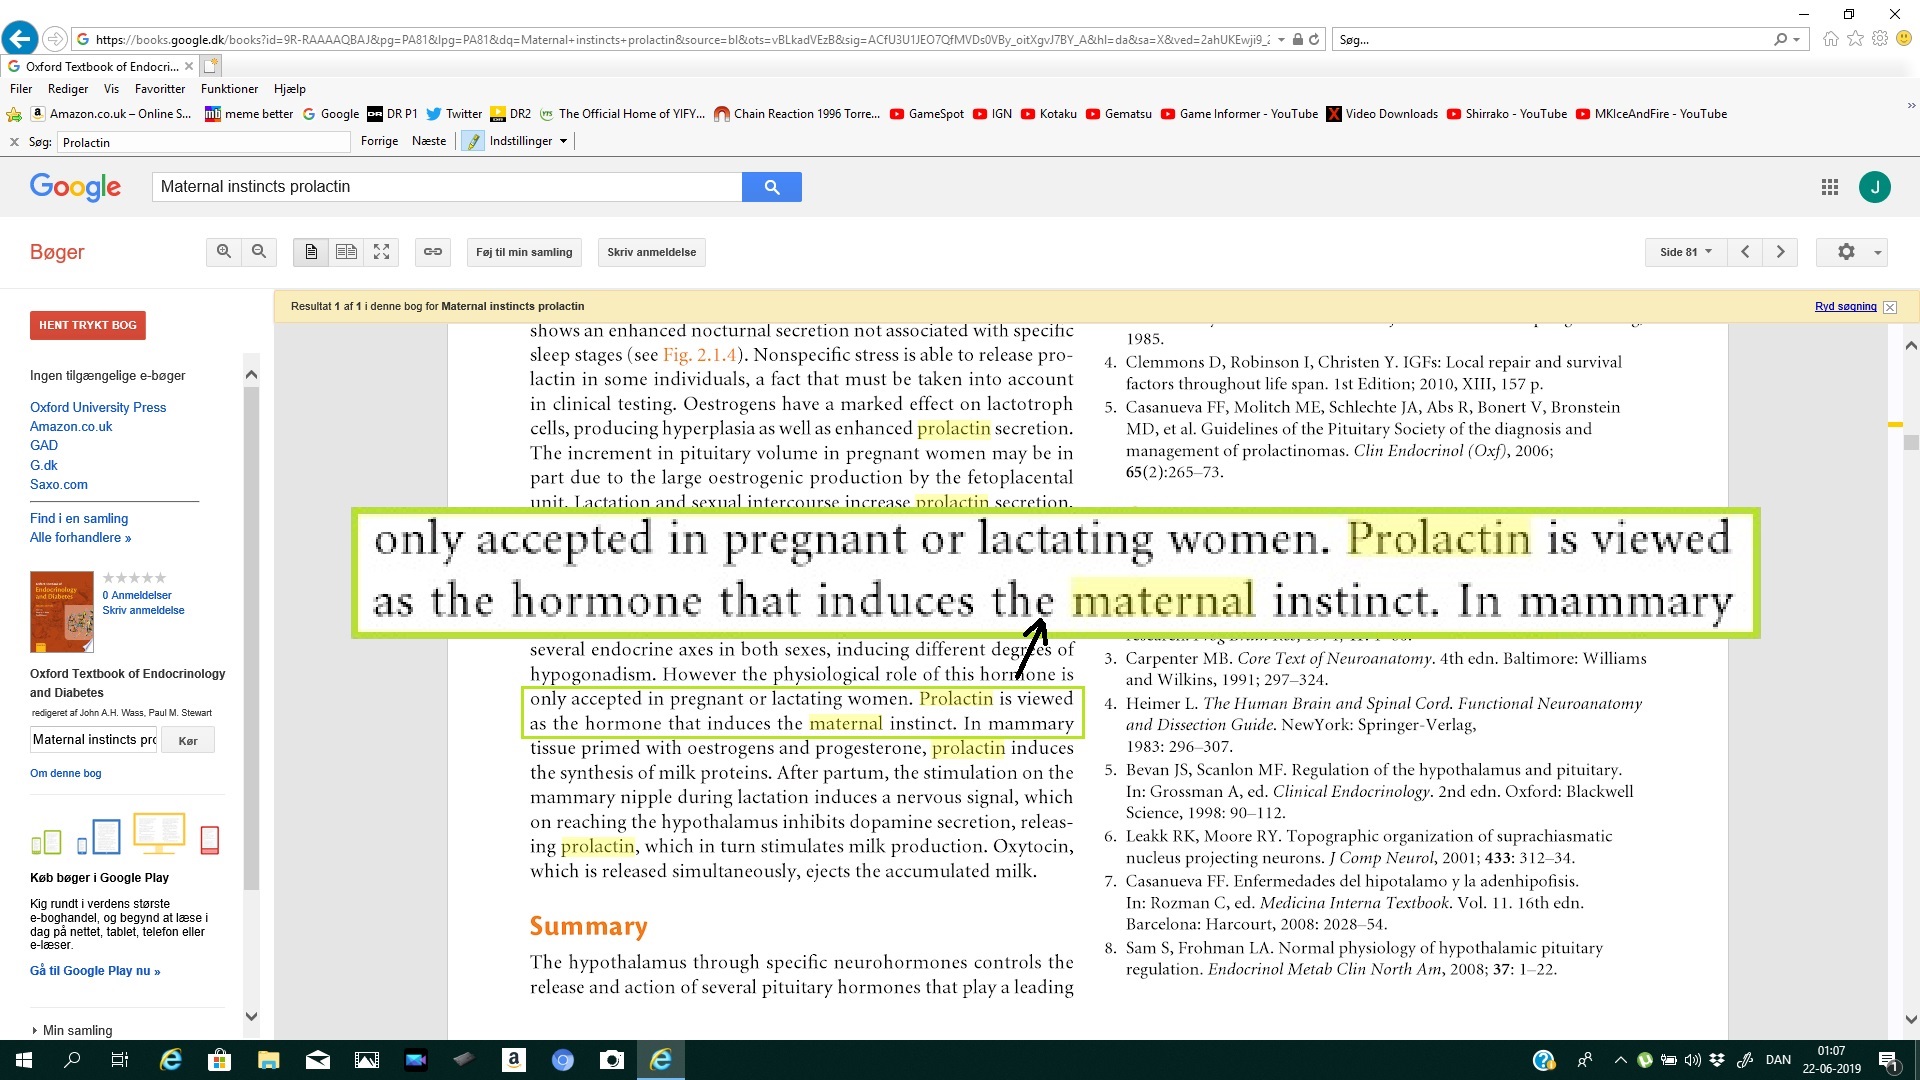Open the Favoritter menu
The image size is (1920, 1080).
tap(159, 89)
